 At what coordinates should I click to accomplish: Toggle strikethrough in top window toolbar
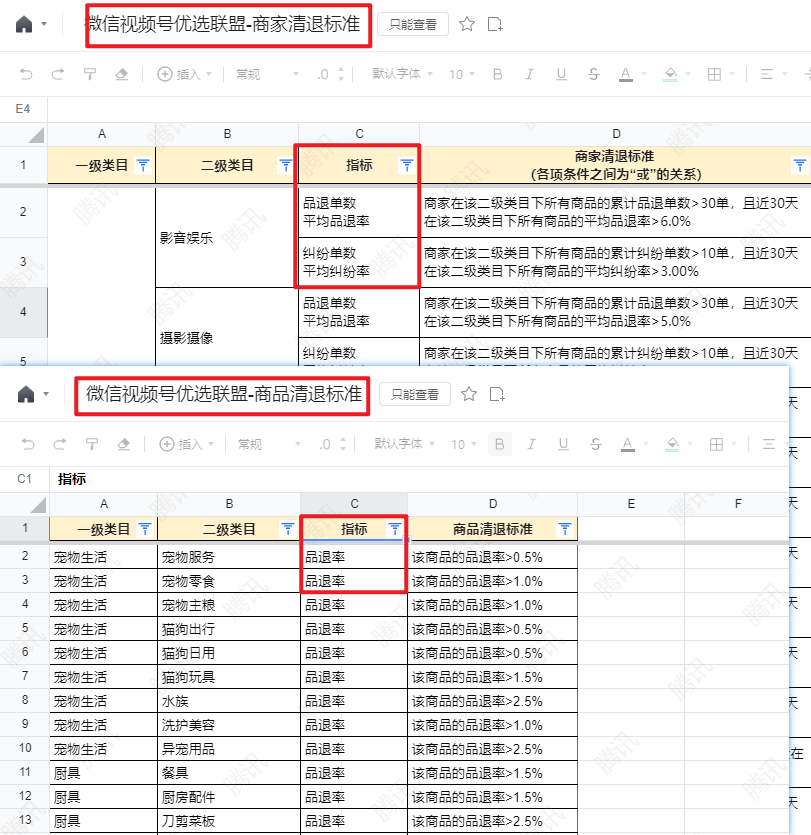(x=594, y=74)
